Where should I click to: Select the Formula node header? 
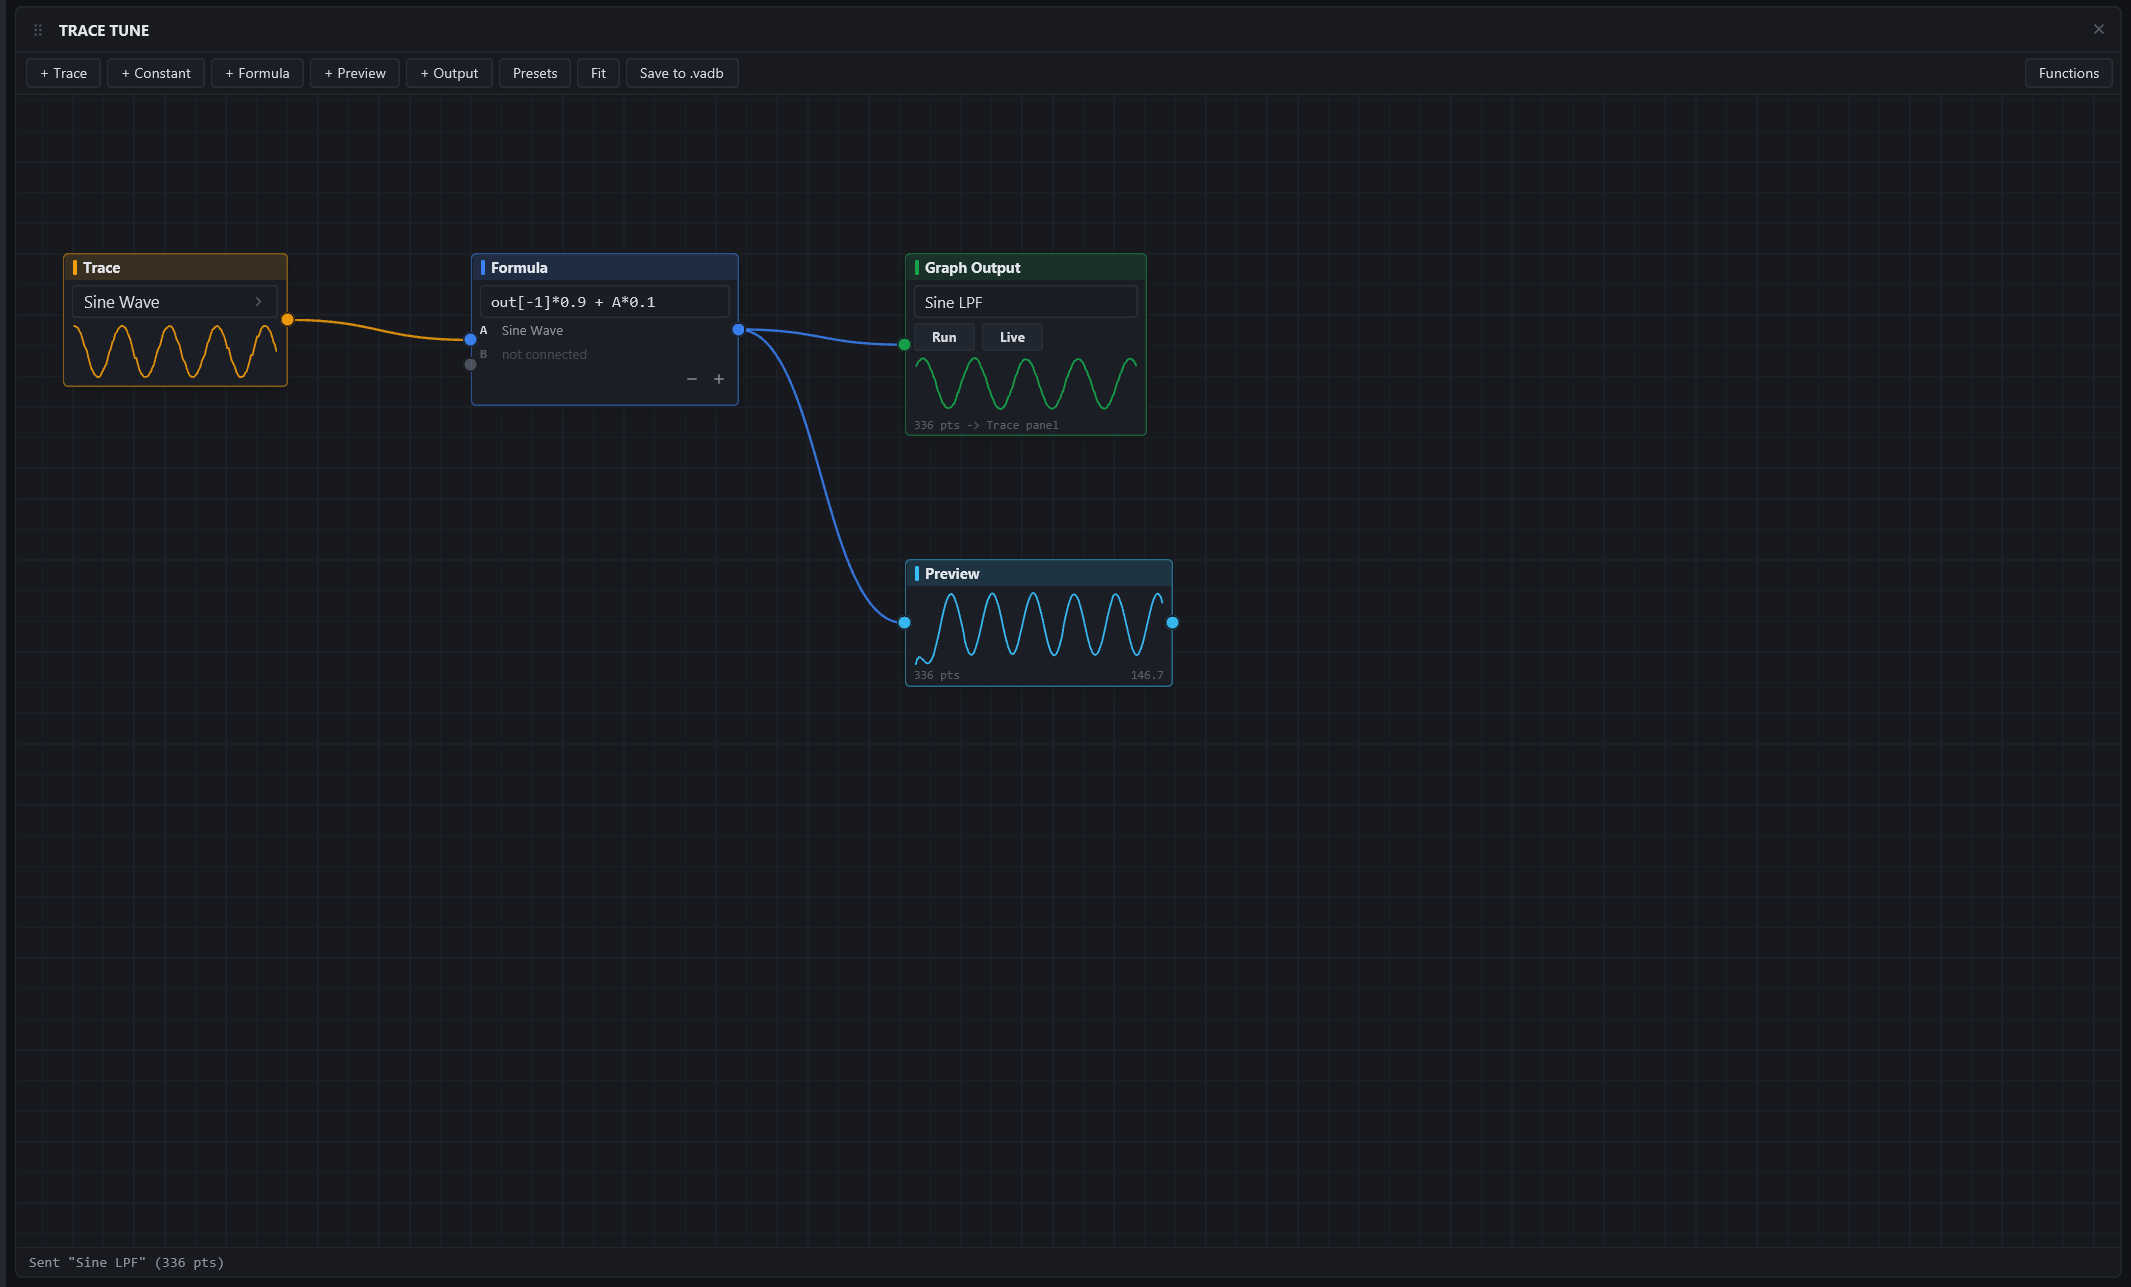pos(605,267)
